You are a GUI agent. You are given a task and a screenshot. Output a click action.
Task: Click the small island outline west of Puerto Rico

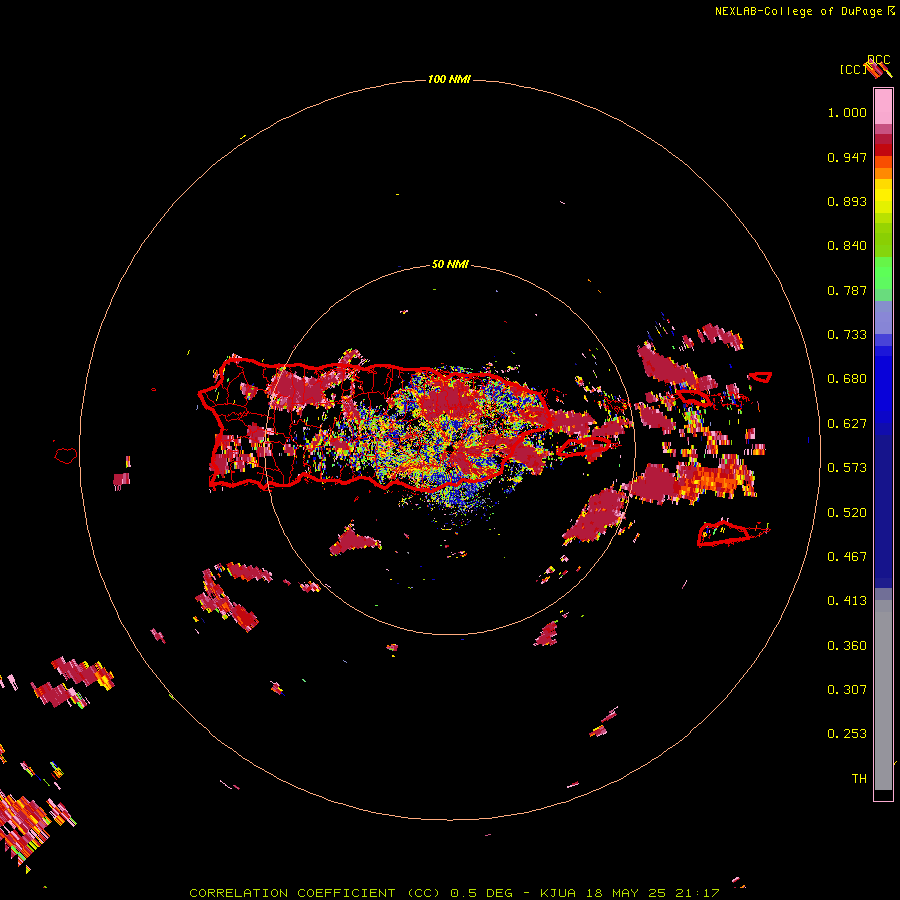coord(66,456)
